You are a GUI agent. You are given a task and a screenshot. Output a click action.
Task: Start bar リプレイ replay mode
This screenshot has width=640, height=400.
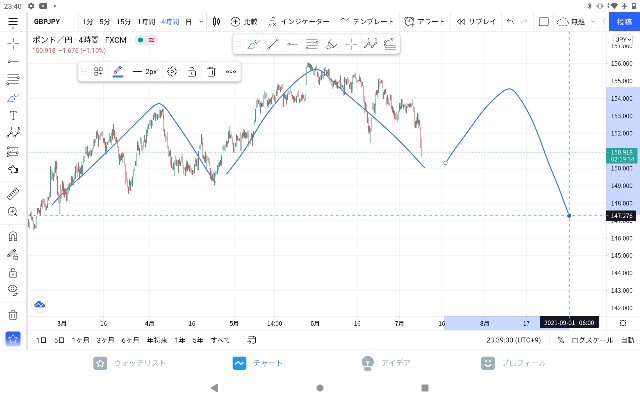[x=476, y=22]
